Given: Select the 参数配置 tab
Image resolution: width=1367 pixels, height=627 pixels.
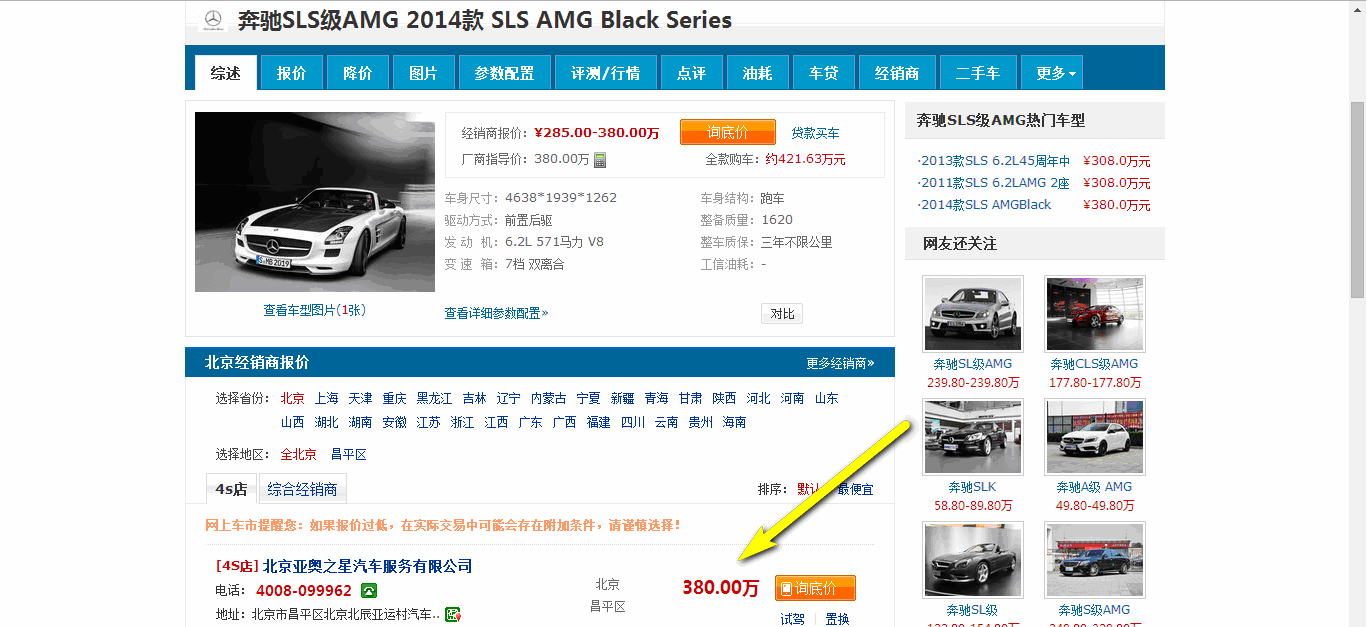Looking at the screenshot, I should (505, 73).
